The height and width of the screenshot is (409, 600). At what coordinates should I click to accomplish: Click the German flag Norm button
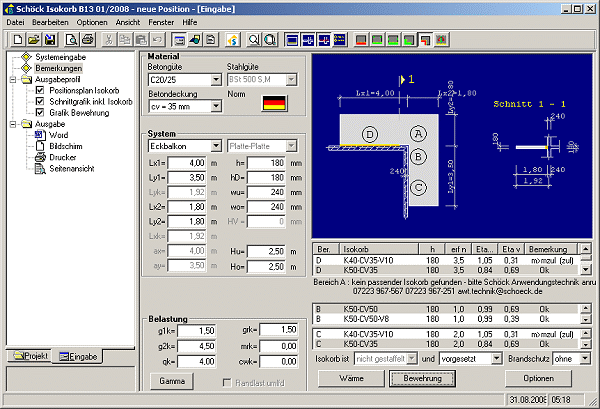273,102
